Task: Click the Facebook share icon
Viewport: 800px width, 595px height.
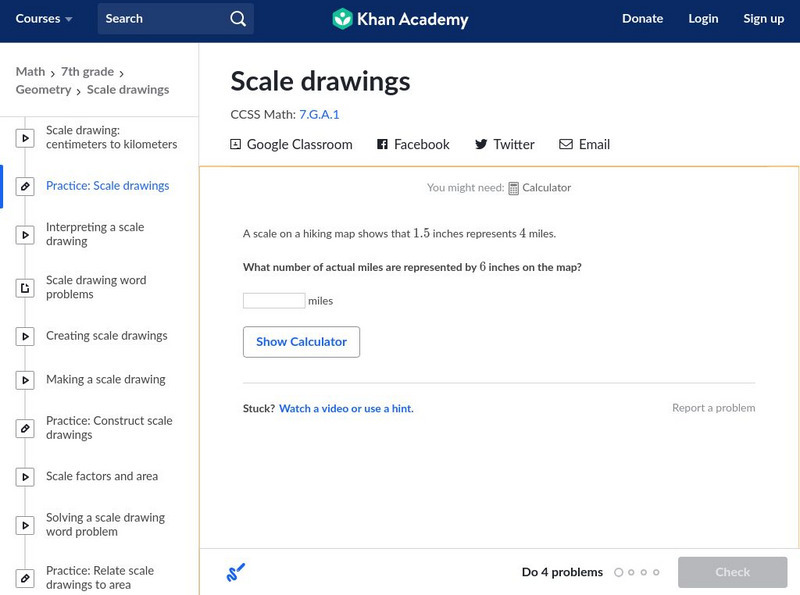Action: click(382, 145)
